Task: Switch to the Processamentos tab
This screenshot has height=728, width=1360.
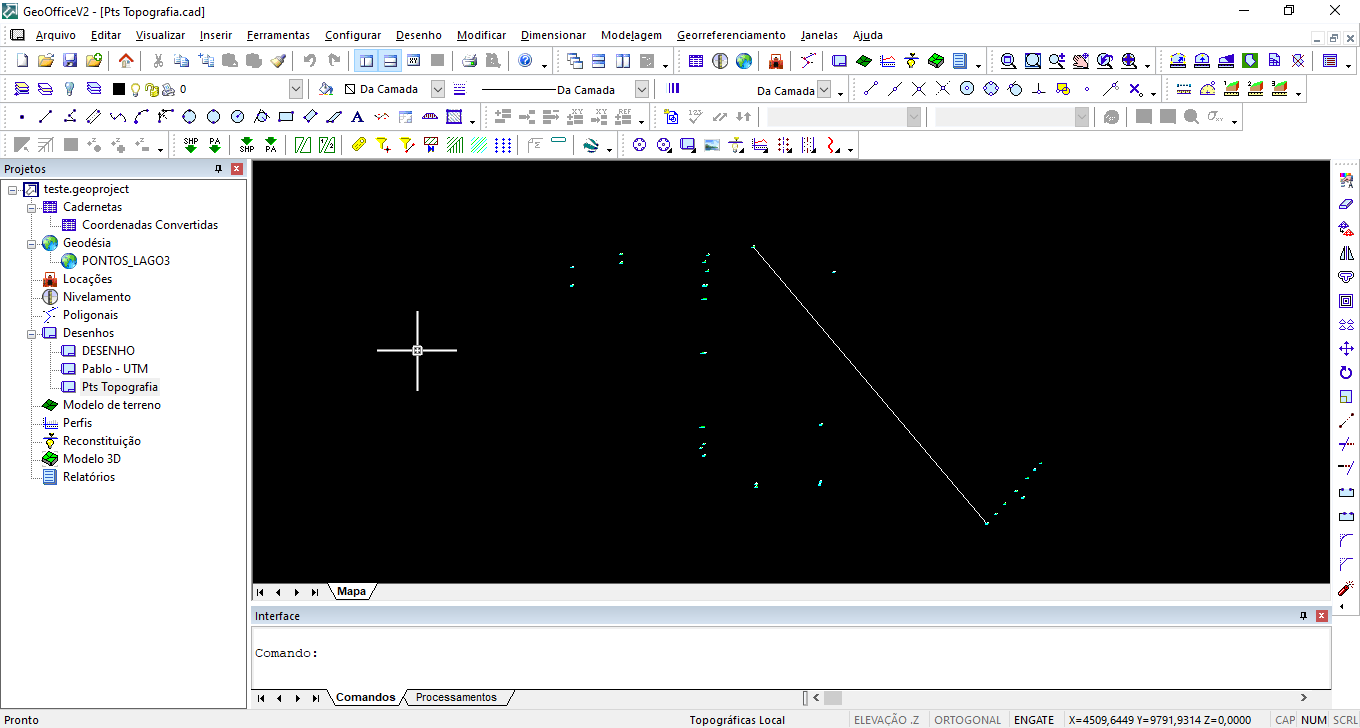Action: 456,697
